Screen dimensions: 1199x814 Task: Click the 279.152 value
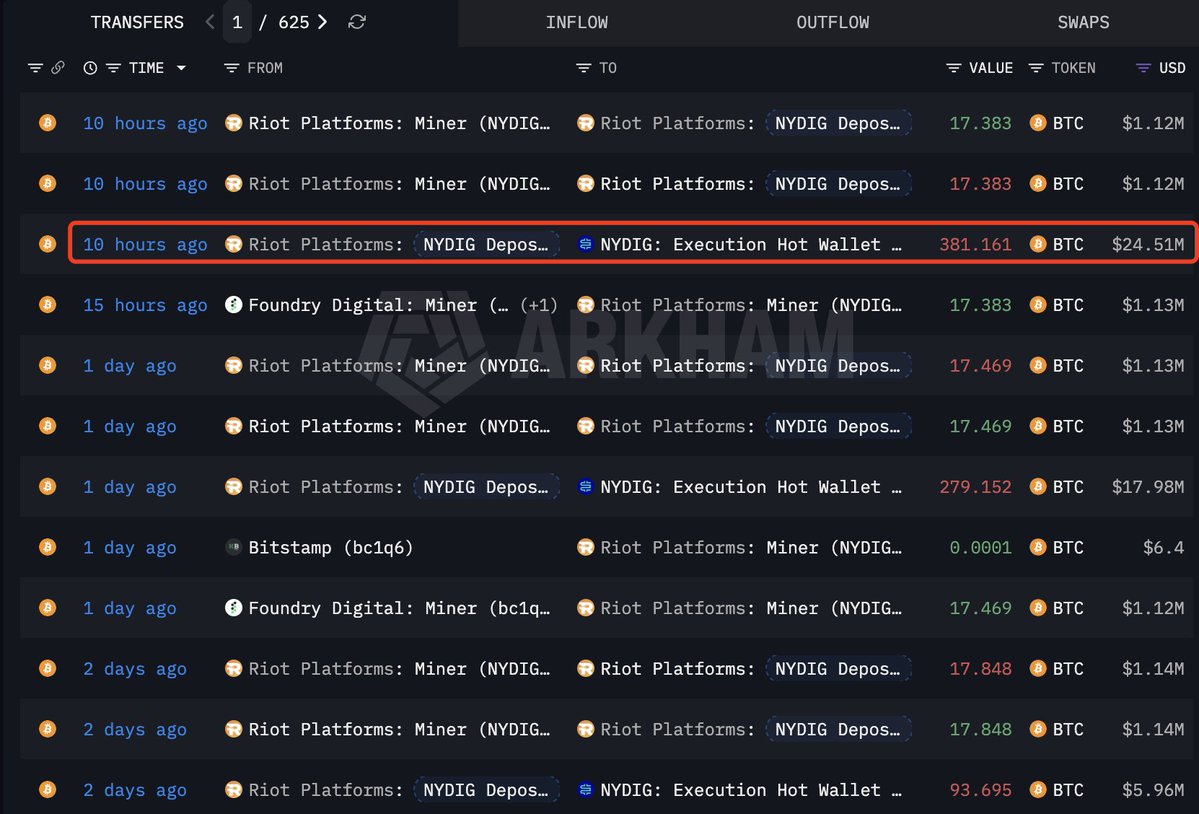(975, 487)
